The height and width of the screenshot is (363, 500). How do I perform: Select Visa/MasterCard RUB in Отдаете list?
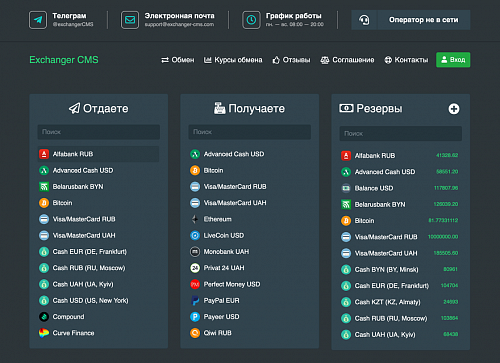[98, 219]
